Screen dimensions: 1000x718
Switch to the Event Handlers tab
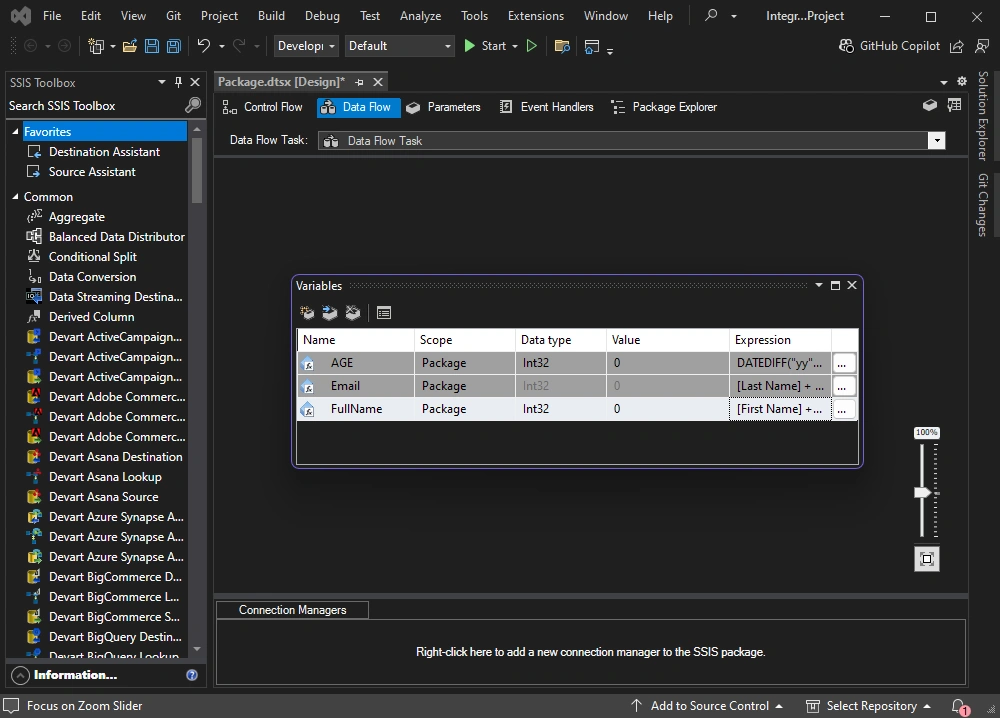(x=547, y=107)
